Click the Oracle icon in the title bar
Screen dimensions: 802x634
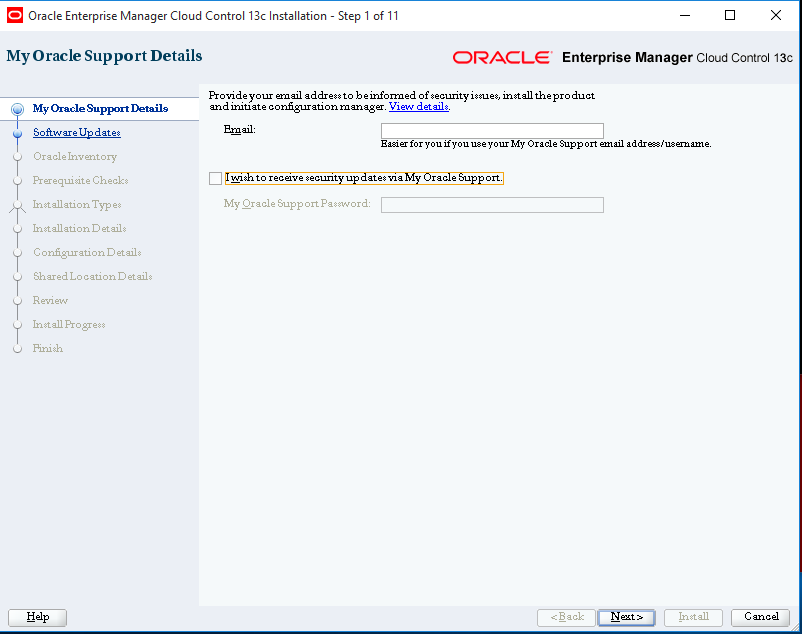click(x=14, y=14)
